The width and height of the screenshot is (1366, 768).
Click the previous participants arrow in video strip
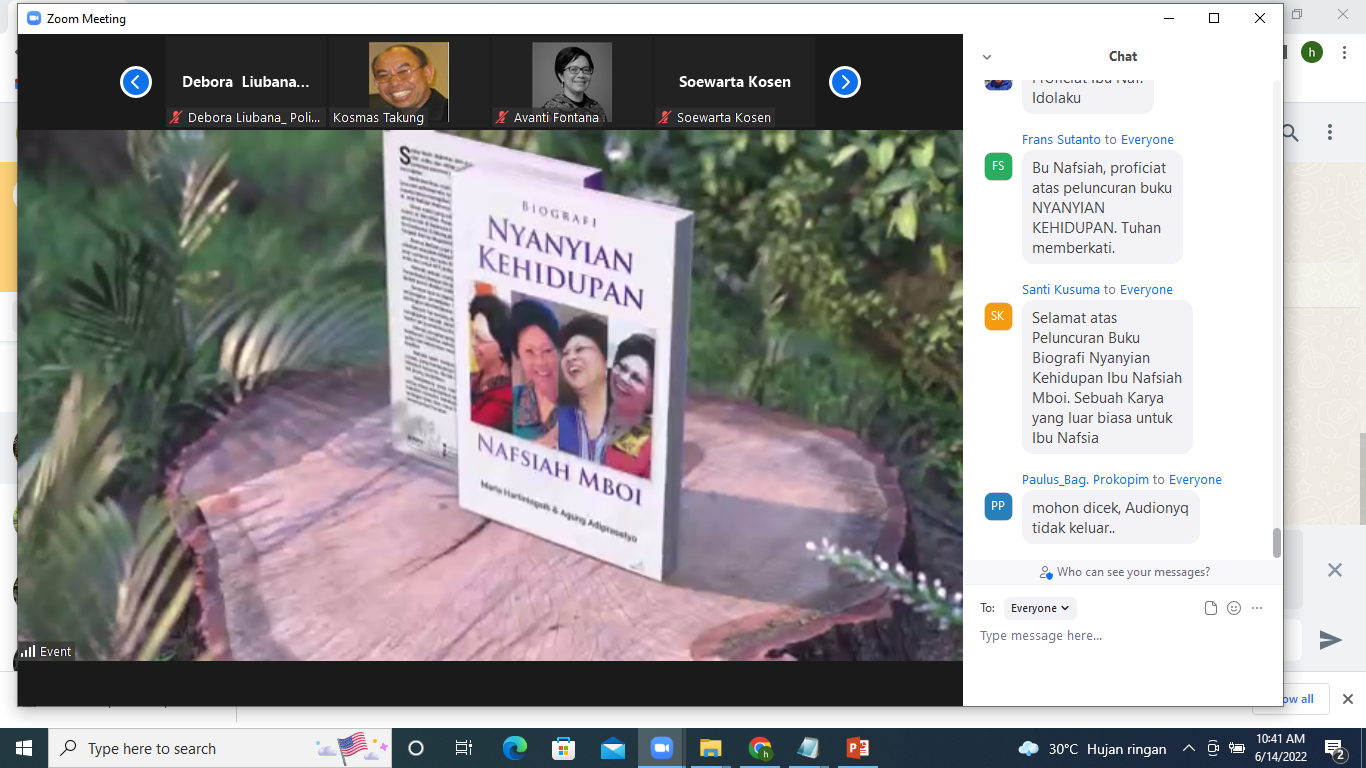point(136,82)
